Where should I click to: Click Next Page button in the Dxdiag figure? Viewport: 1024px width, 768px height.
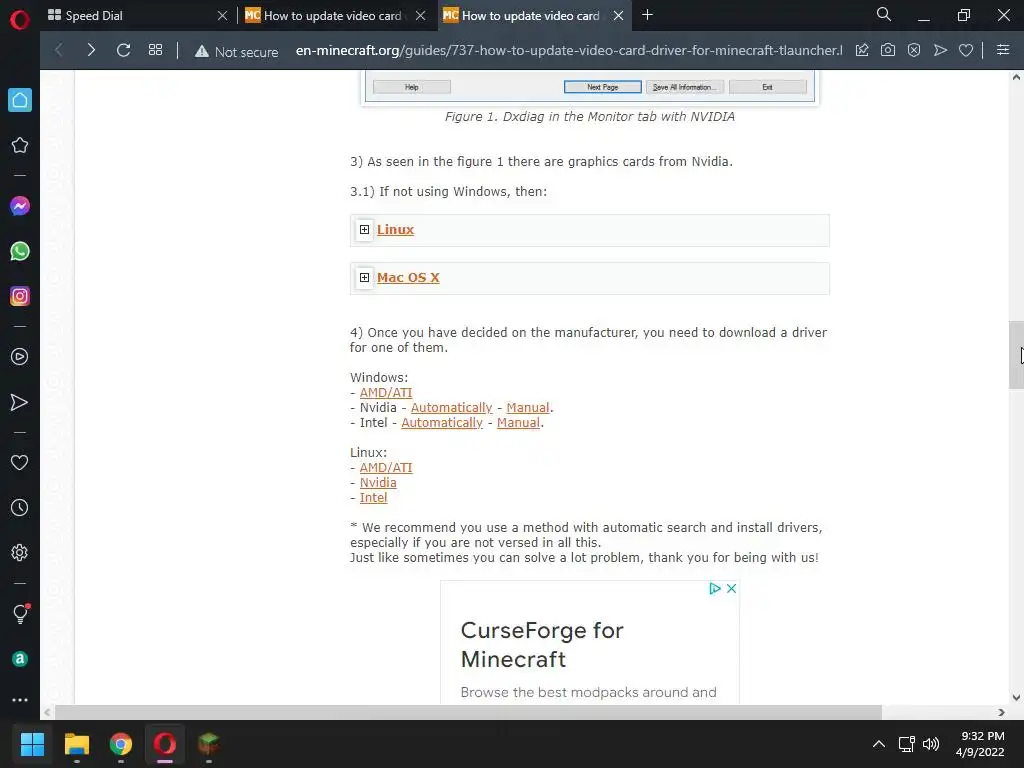[x=603, y=87]
